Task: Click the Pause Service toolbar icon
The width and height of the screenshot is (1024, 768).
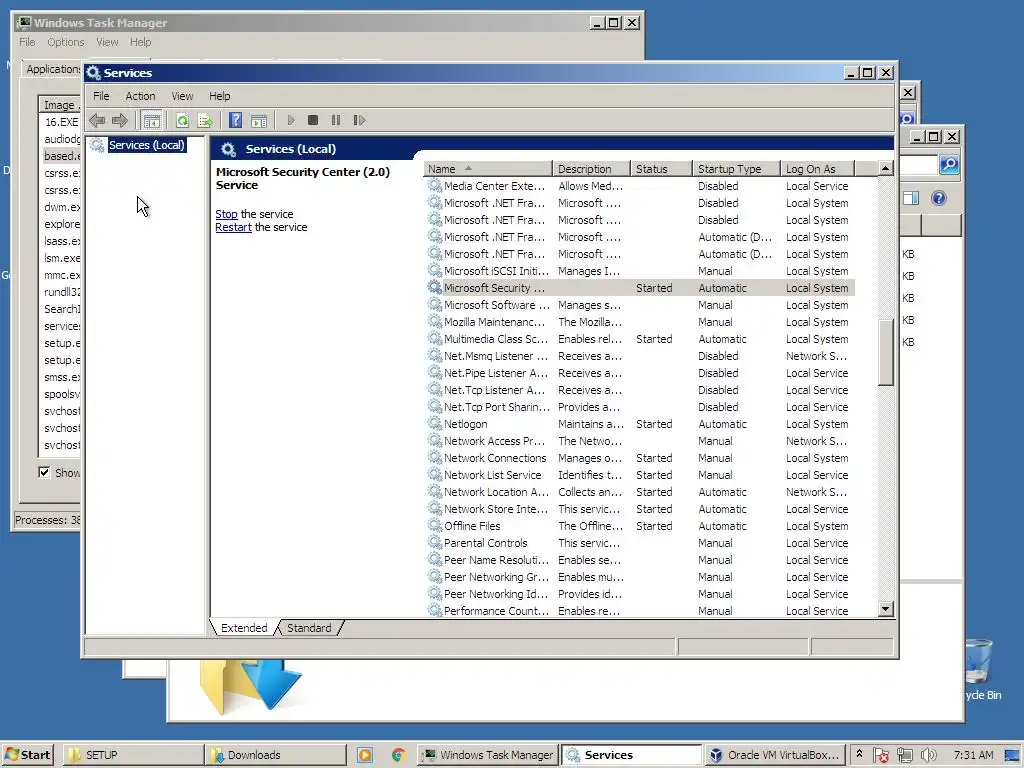Action: click(336, 120)
